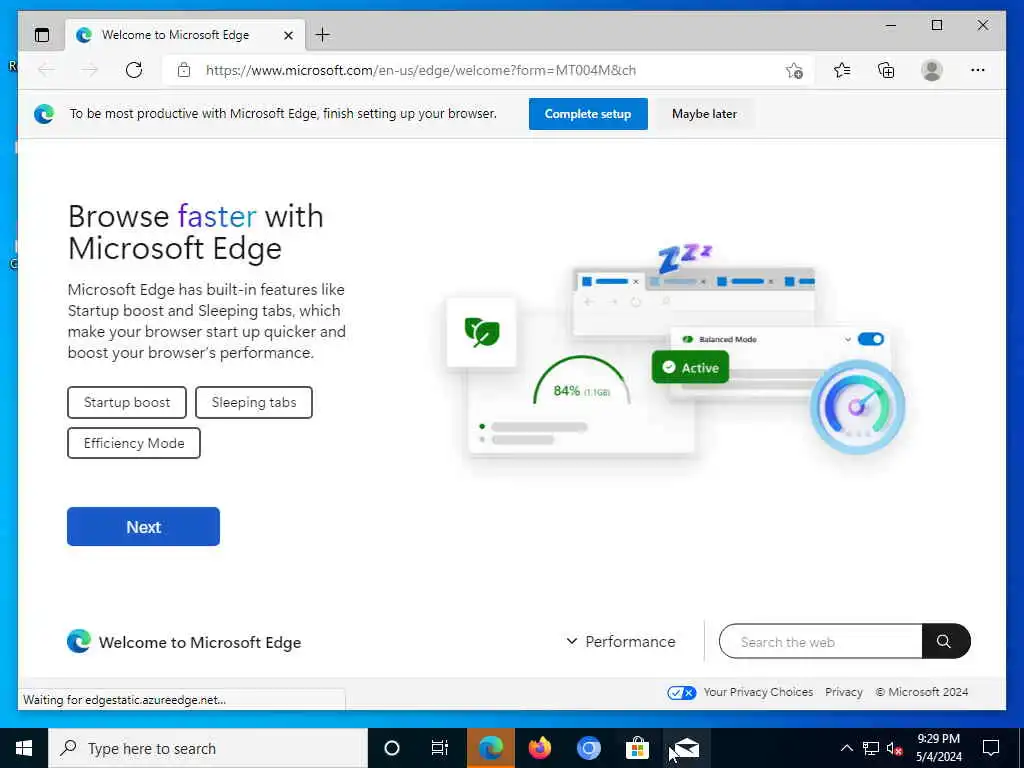Select the Efficiency Mode button

pos(134,443)
